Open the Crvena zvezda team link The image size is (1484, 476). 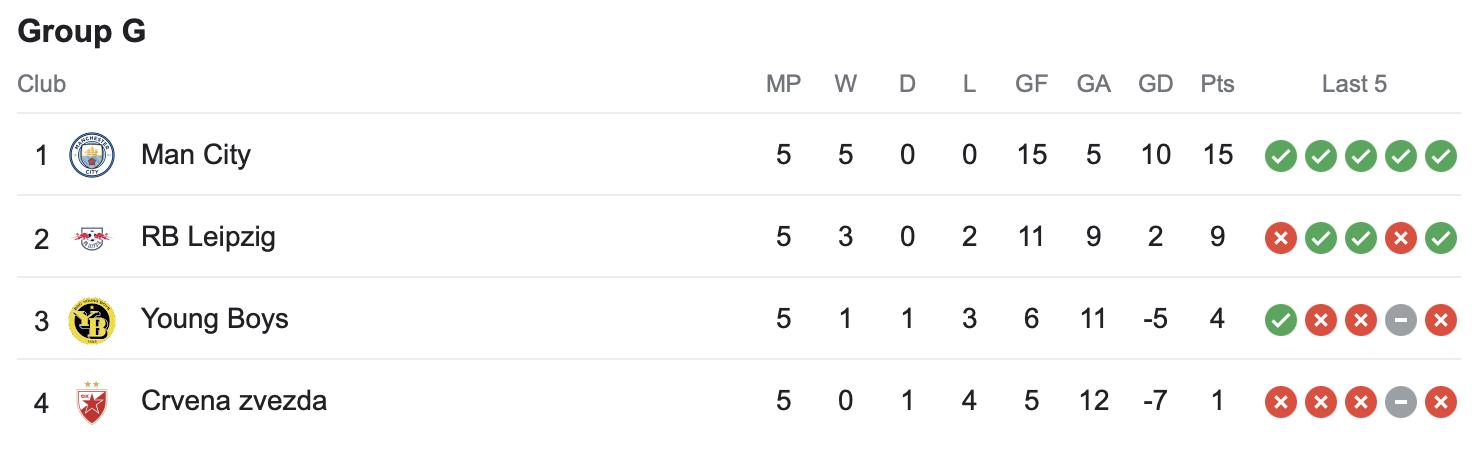234,401
